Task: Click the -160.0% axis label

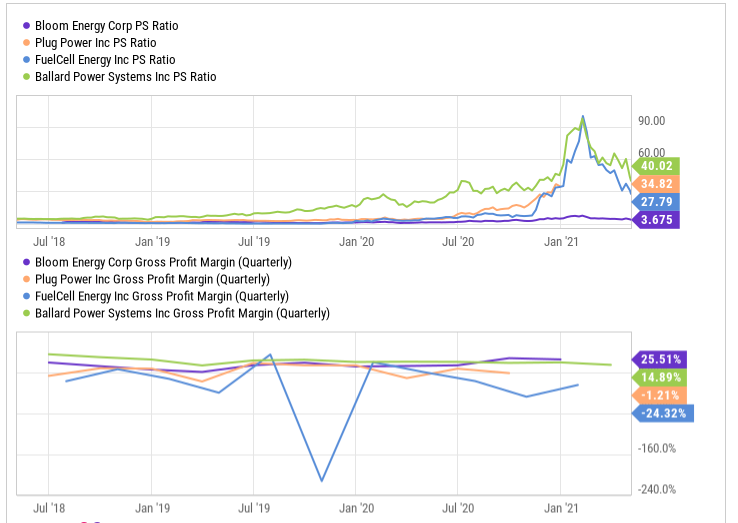Action: [657, 448]
